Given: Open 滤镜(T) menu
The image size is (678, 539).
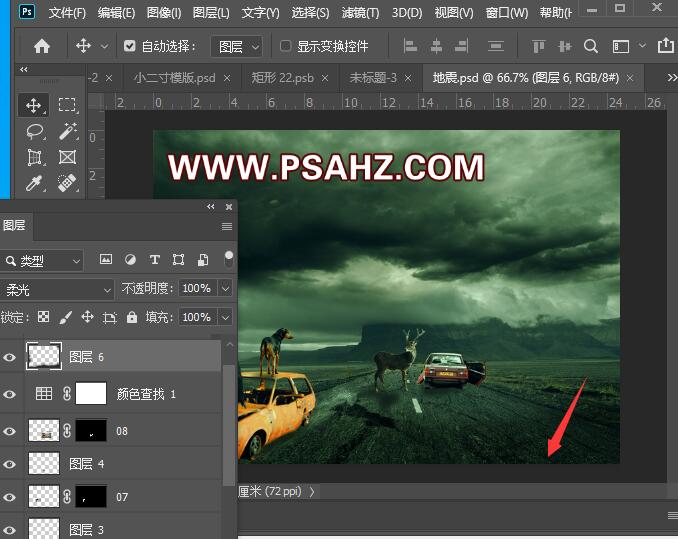Looking at the screenshot, I should (360, 13).
